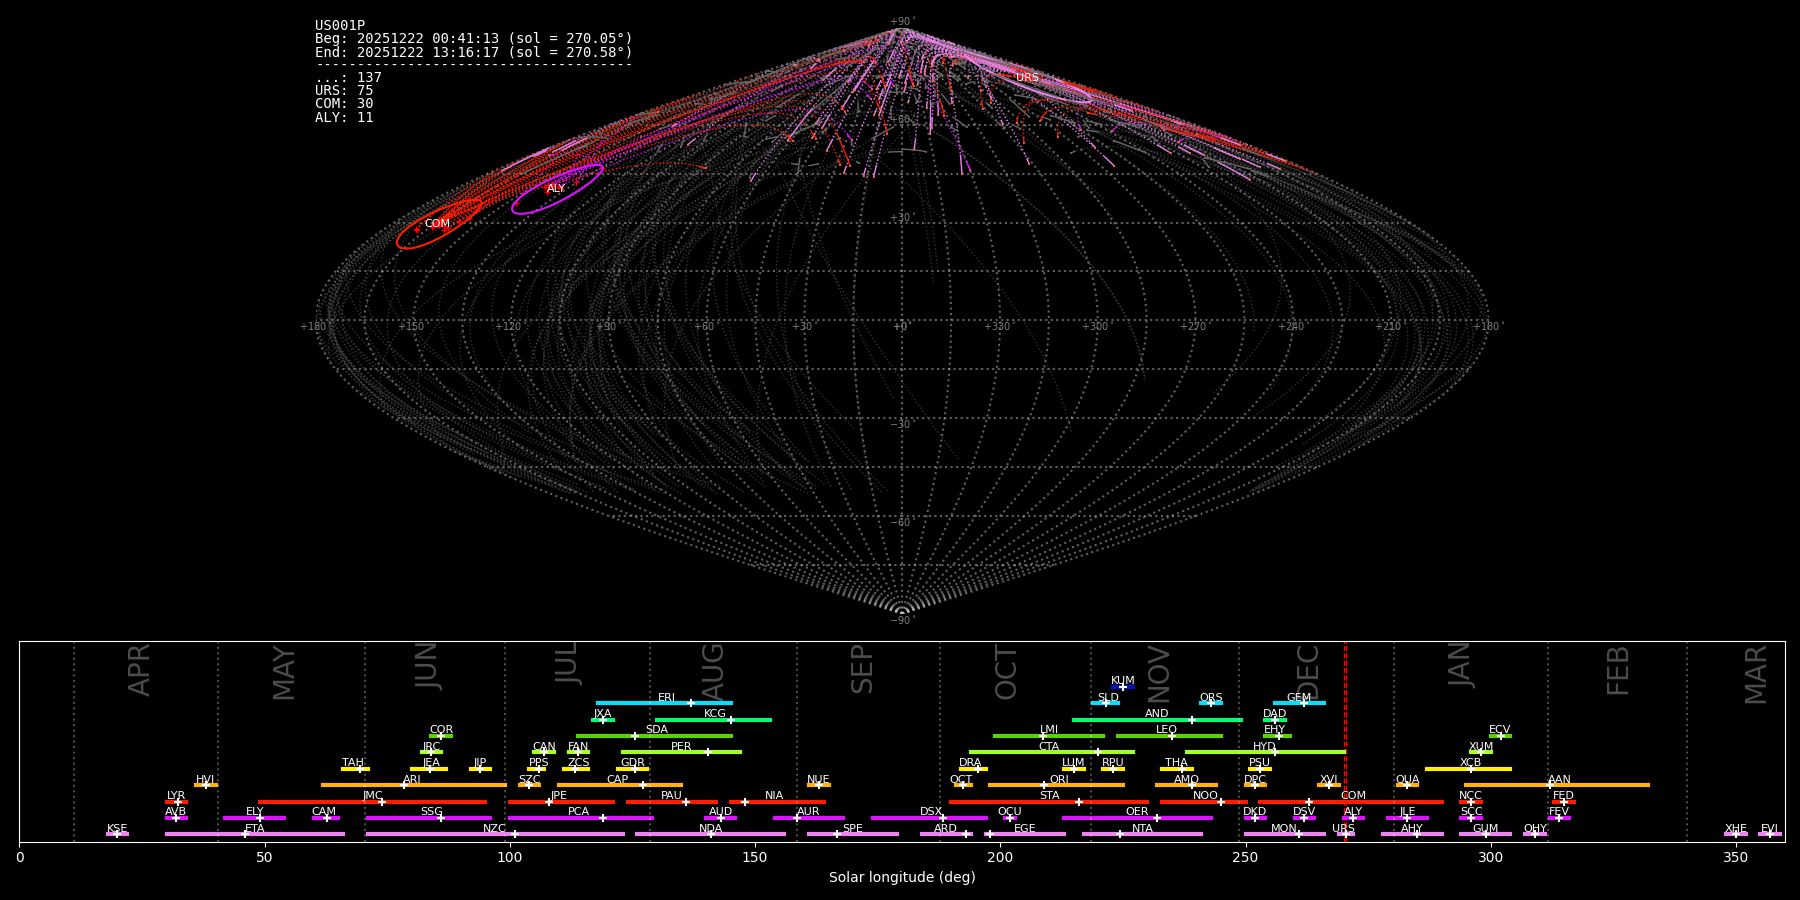1800x900 pixels.
Task: Click the DEC month label in timeline
Action: coord(1308,671)
